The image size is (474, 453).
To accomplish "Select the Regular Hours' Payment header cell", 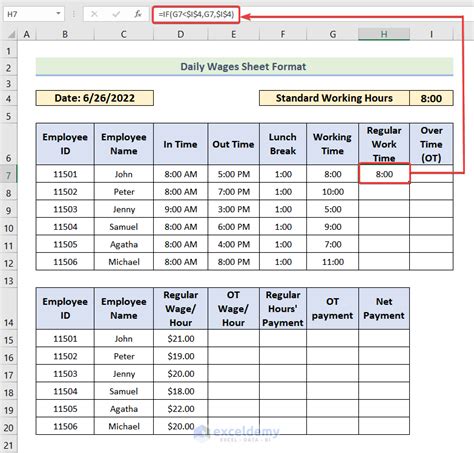I will pos(283,309).
